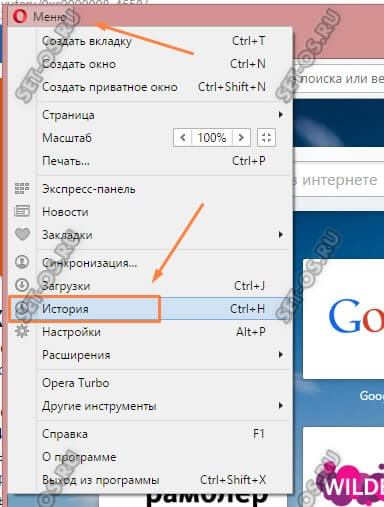Toggle Opera Turbo menu entry
The width and height of the screenshot is (384, 507).
151,383
